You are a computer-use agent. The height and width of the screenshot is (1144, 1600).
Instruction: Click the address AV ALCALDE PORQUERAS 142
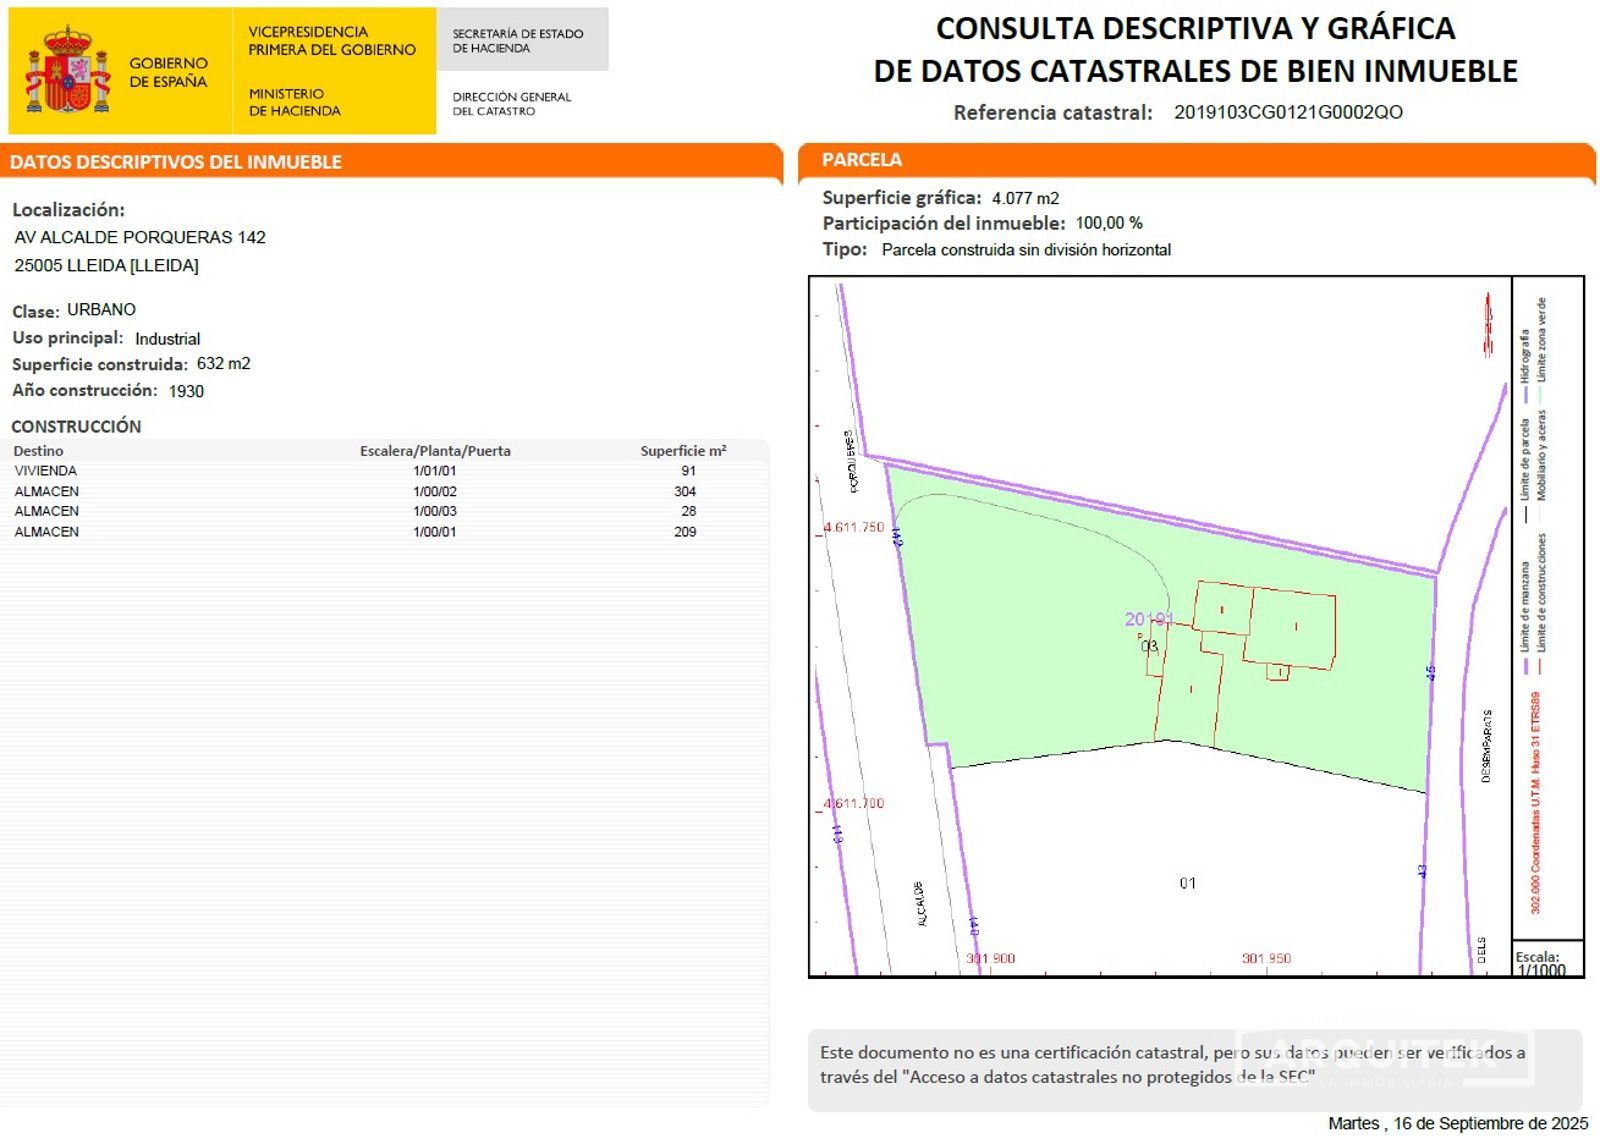coord(140,237)
